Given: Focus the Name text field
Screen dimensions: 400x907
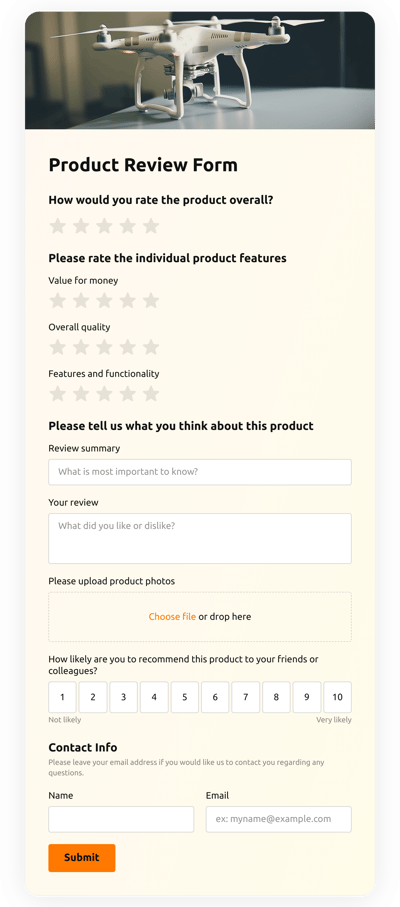Looking at the screenshot, I should [121, 820].
